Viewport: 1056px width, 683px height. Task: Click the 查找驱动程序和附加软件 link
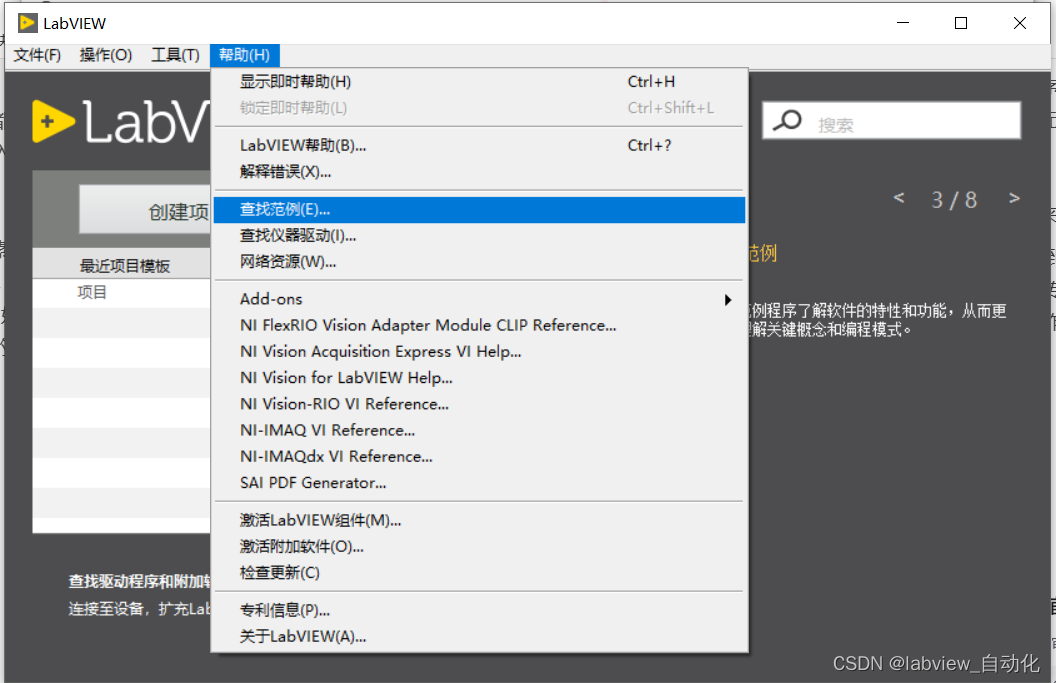click(139, 581)
